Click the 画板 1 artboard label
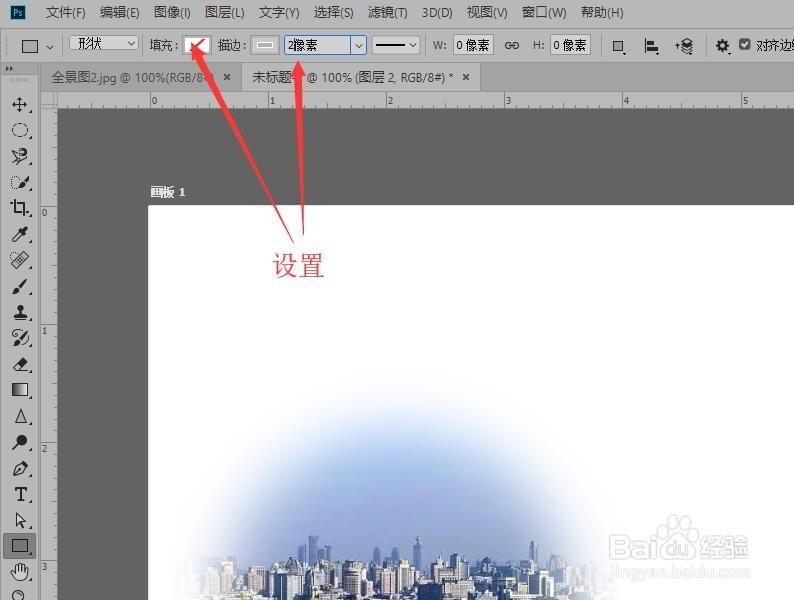The image size is (794, 600). point(168,192)
